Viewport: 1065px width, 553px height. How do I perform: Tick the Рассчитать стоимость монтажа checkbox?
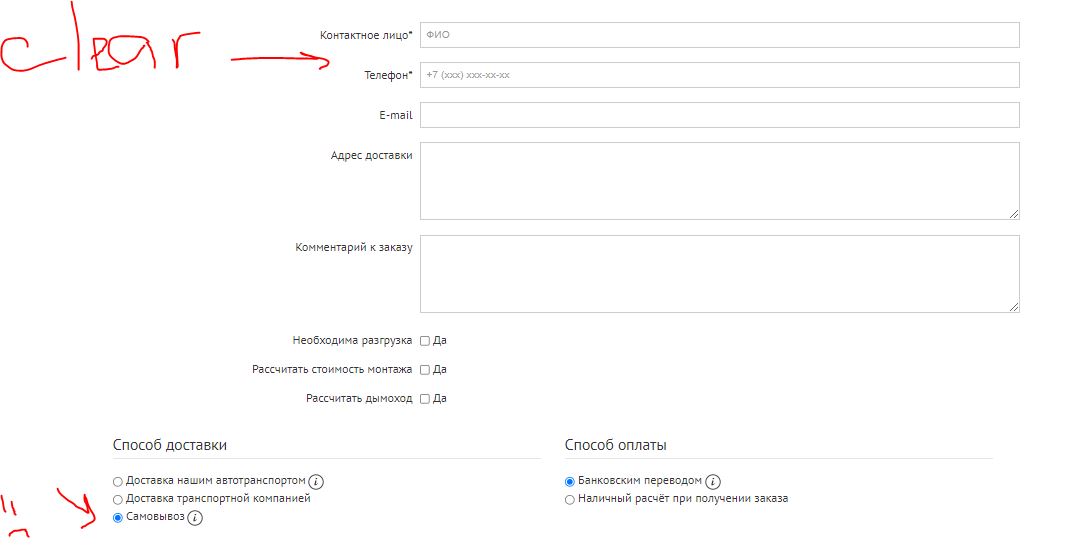tap(425, 370)
